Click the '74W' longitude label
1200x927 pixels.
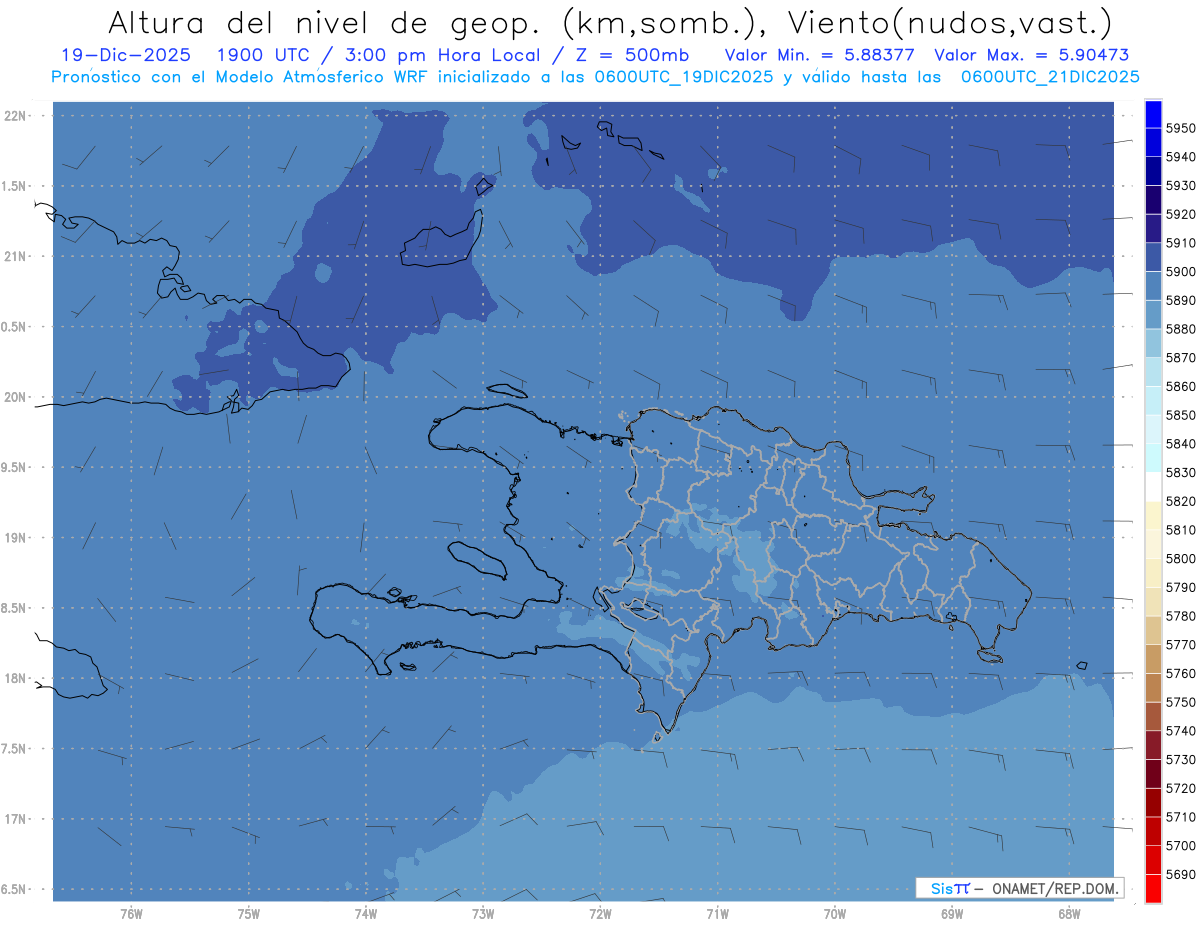(366, 913)
